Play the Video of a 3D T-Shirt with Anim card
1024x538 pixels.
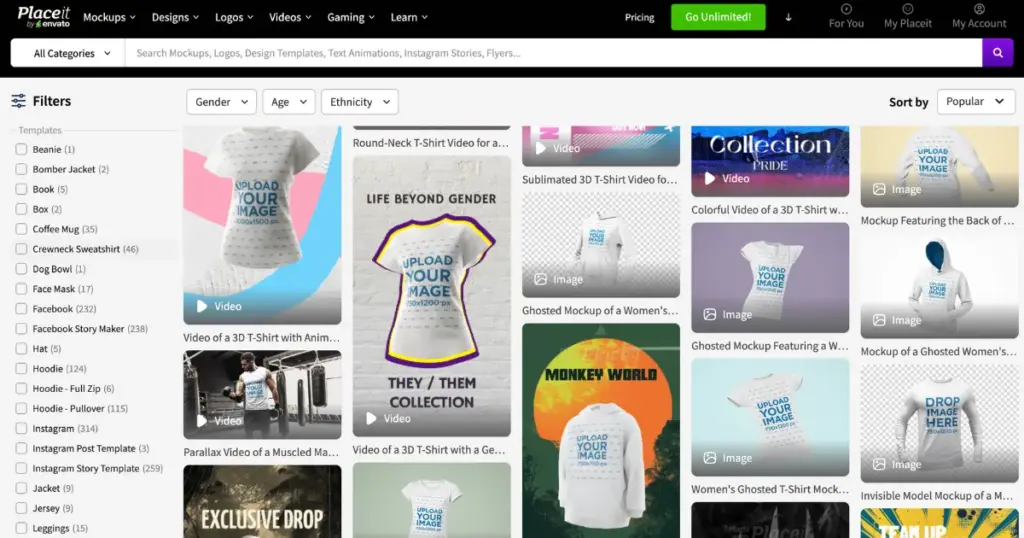[x=202, y=306]
